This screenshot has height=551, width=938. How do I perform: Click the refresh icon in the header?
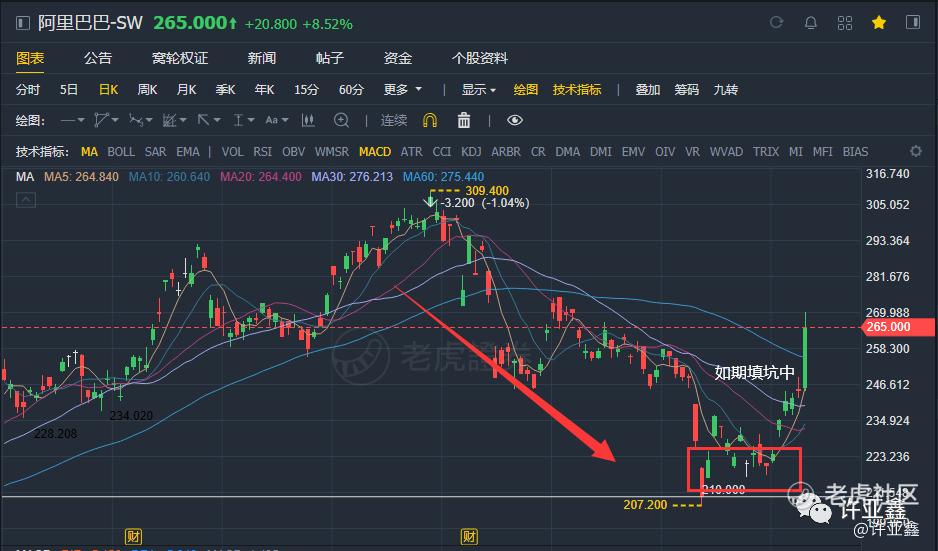776,23
